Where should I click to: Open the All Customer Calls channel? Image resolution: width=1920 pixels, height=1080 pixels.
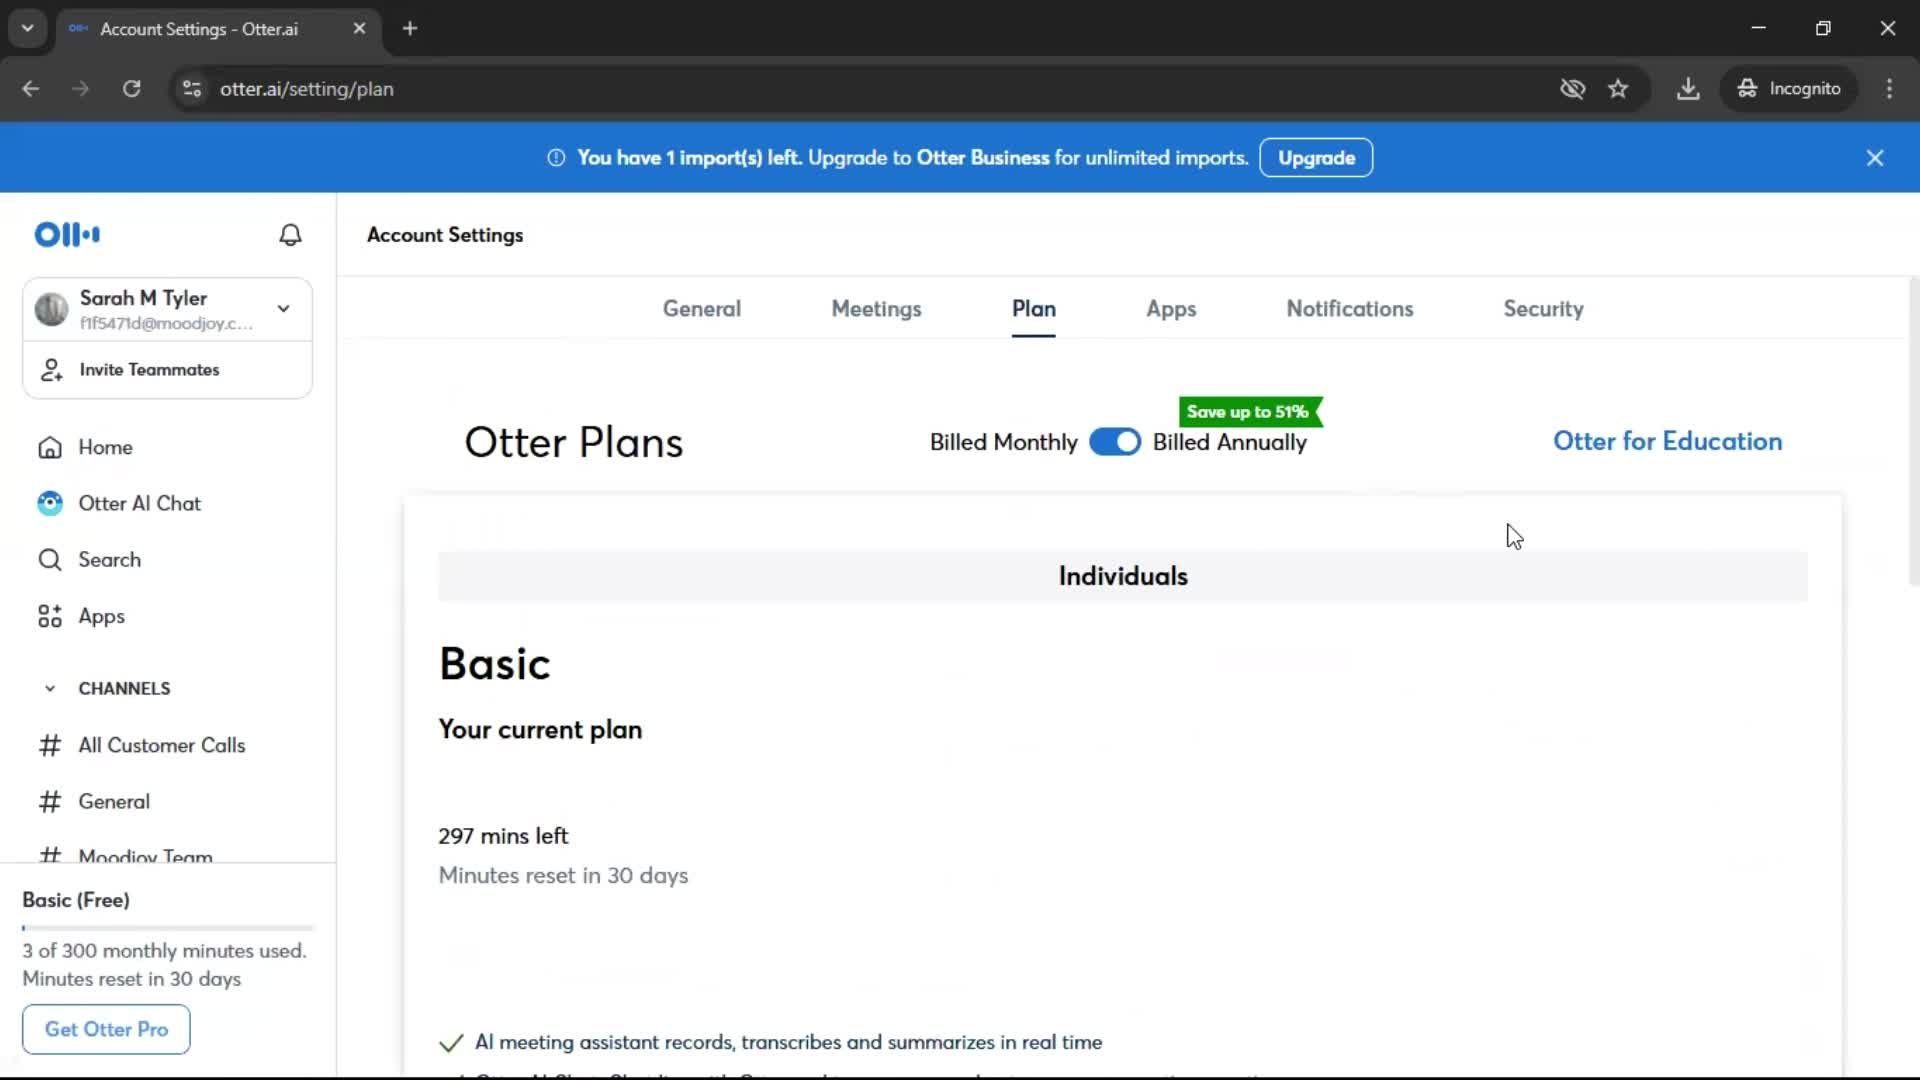pos(161,746)
